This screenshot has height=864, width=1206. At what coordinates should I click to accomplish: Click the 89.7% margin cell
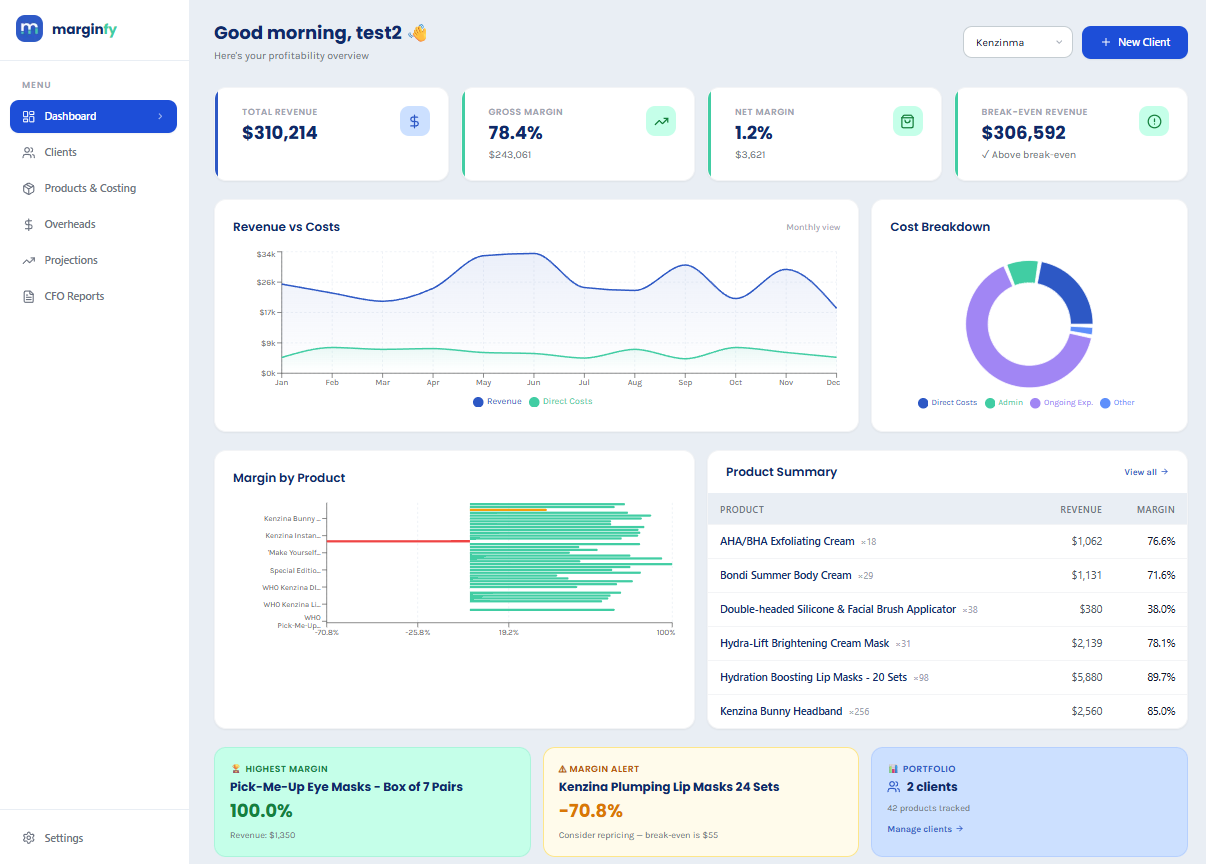1161,677
